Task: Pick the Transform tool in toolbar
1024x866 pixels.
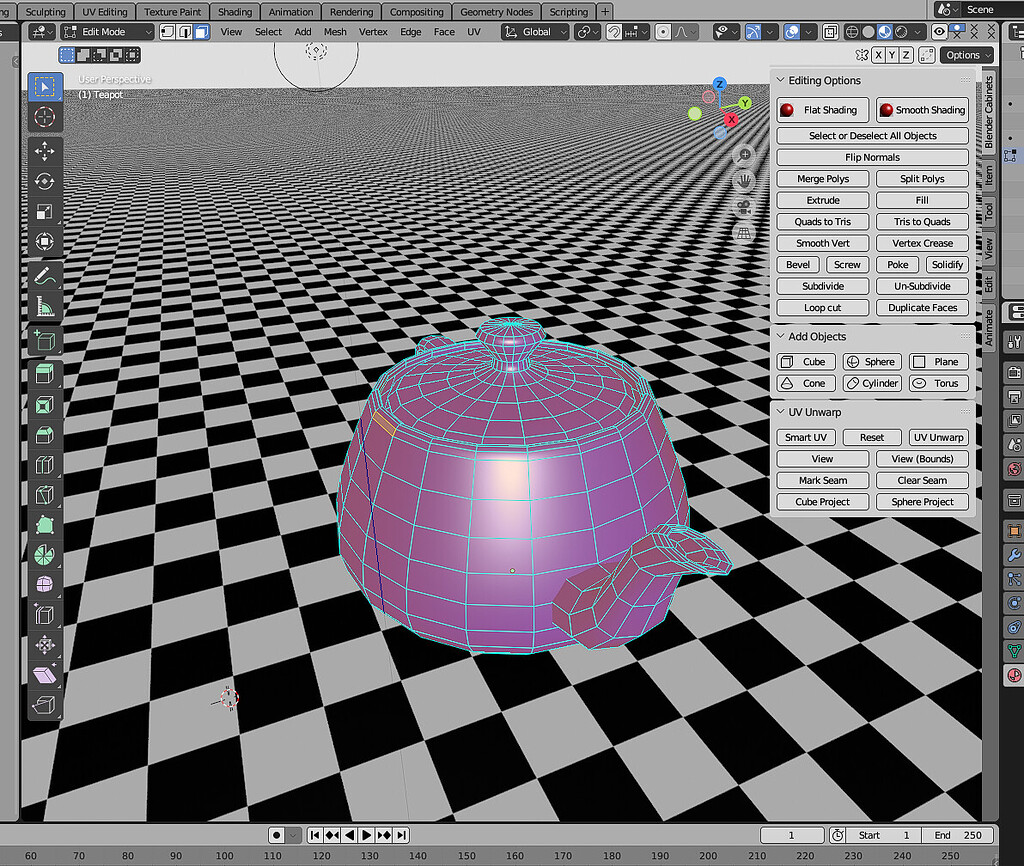Action: coord(44,242)
